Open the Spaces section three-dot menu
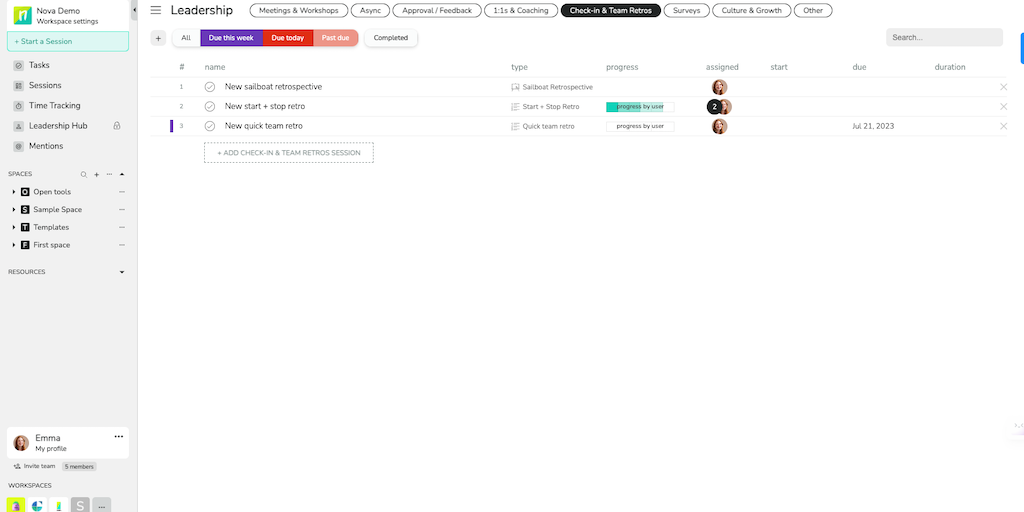This screenshot has height=512, width=1024. pyautogui.click(x=109, y=174)
